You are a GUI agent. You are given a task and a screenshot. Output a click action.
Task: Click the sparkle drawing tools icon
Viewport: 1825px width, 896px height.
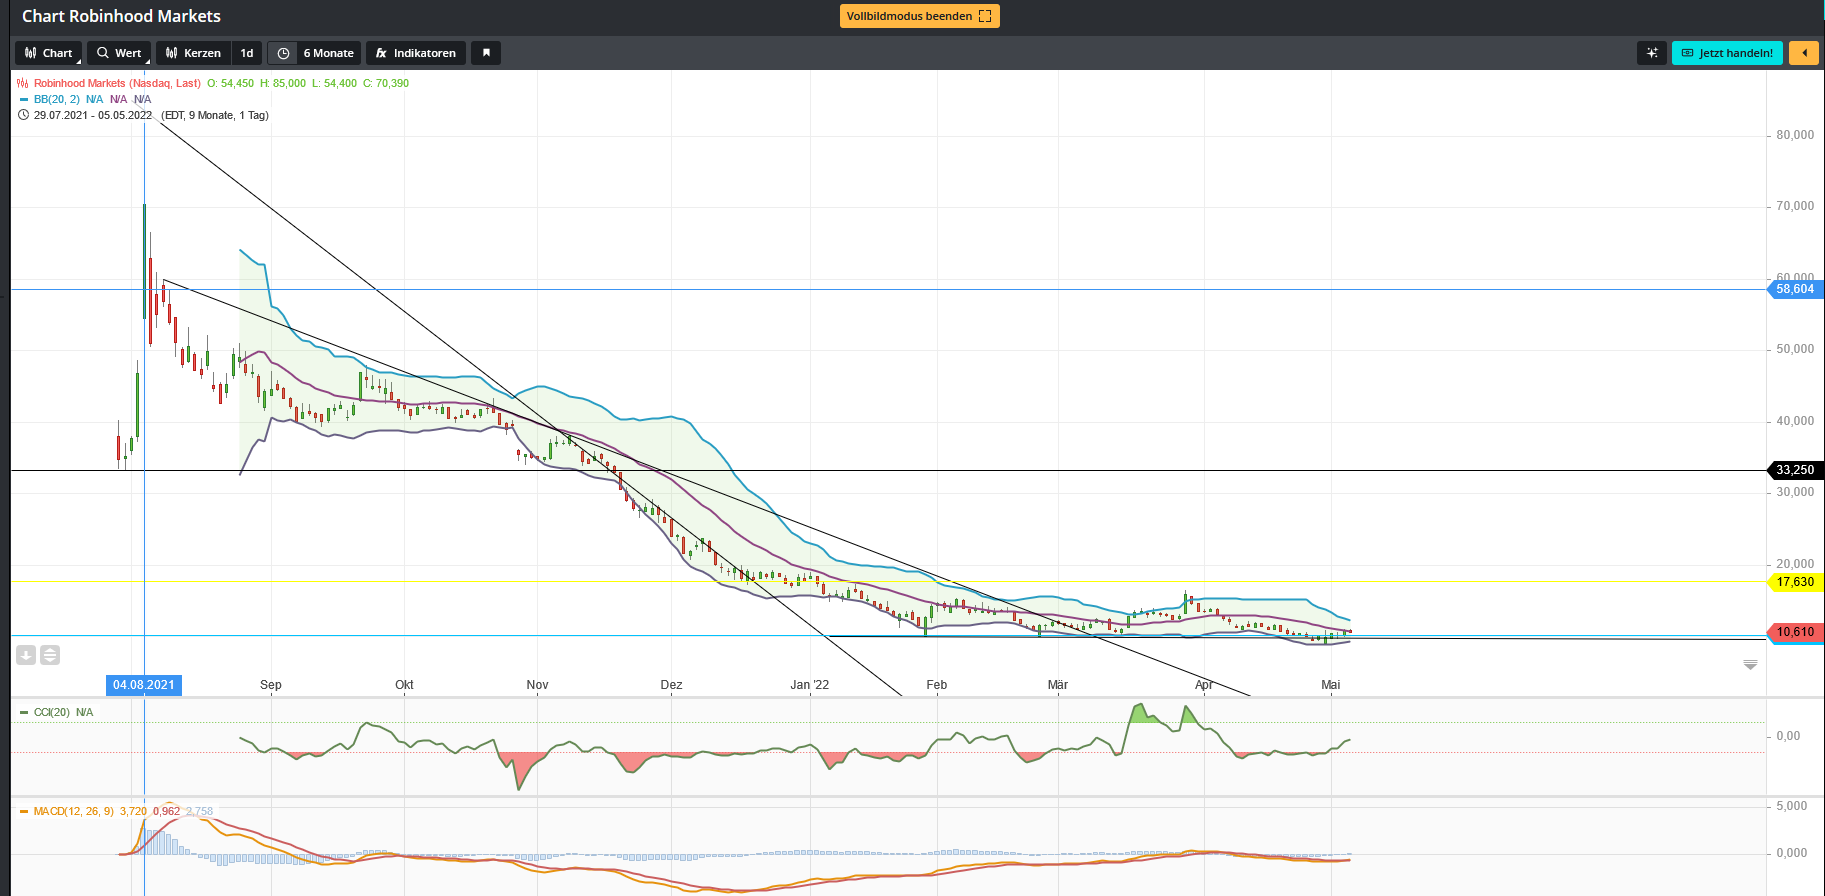click(x=1652, y=53)
